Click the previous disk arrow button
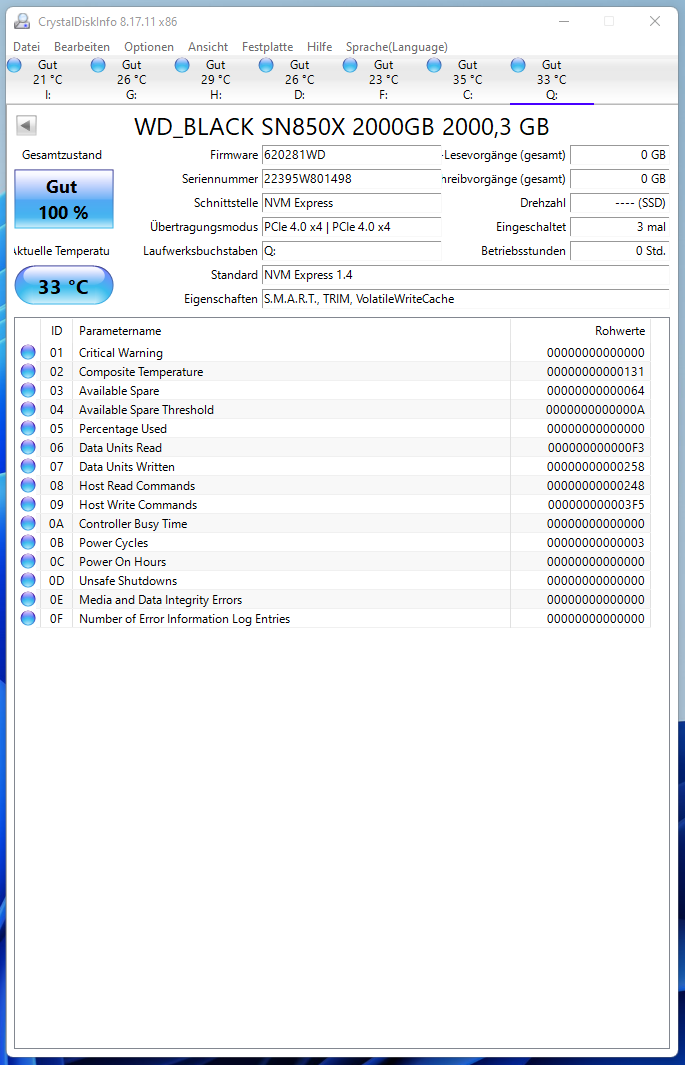Image resolution: width=685 pixels, height=1065 pixels. pyautogui.click(x=26, y=125)
